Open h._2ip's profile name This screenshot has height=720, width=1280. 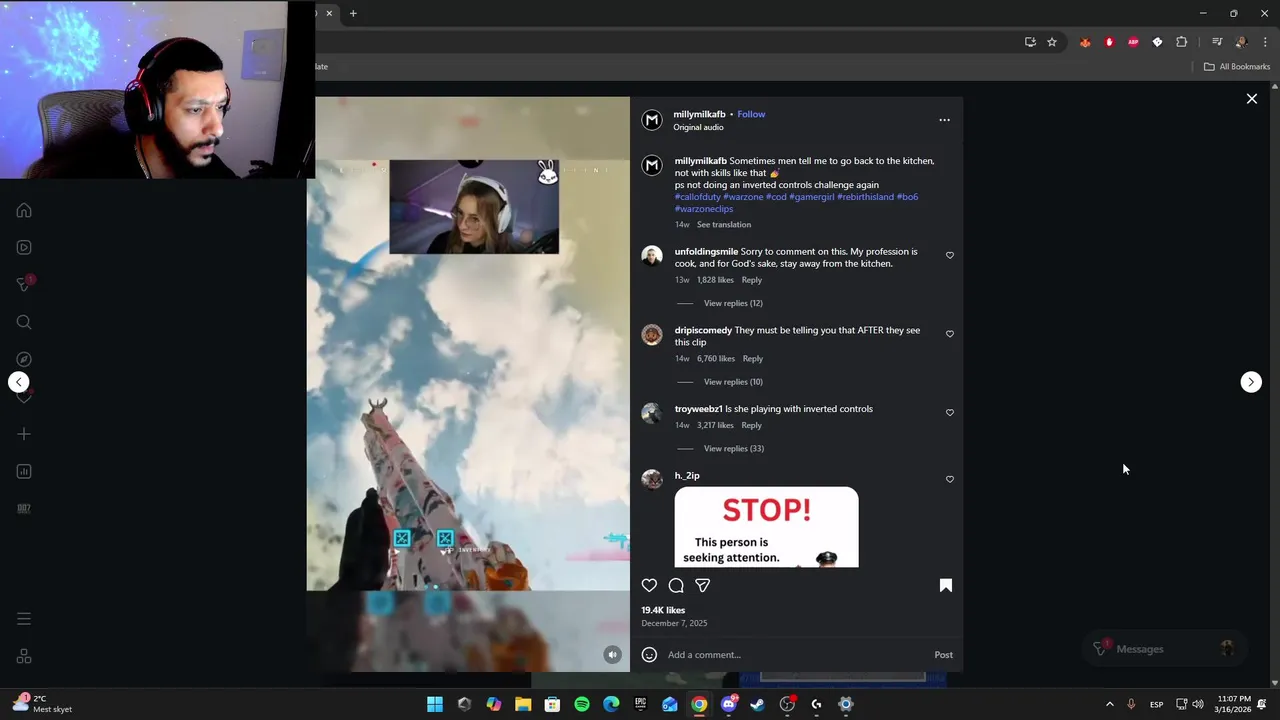(x=687, y=476)
